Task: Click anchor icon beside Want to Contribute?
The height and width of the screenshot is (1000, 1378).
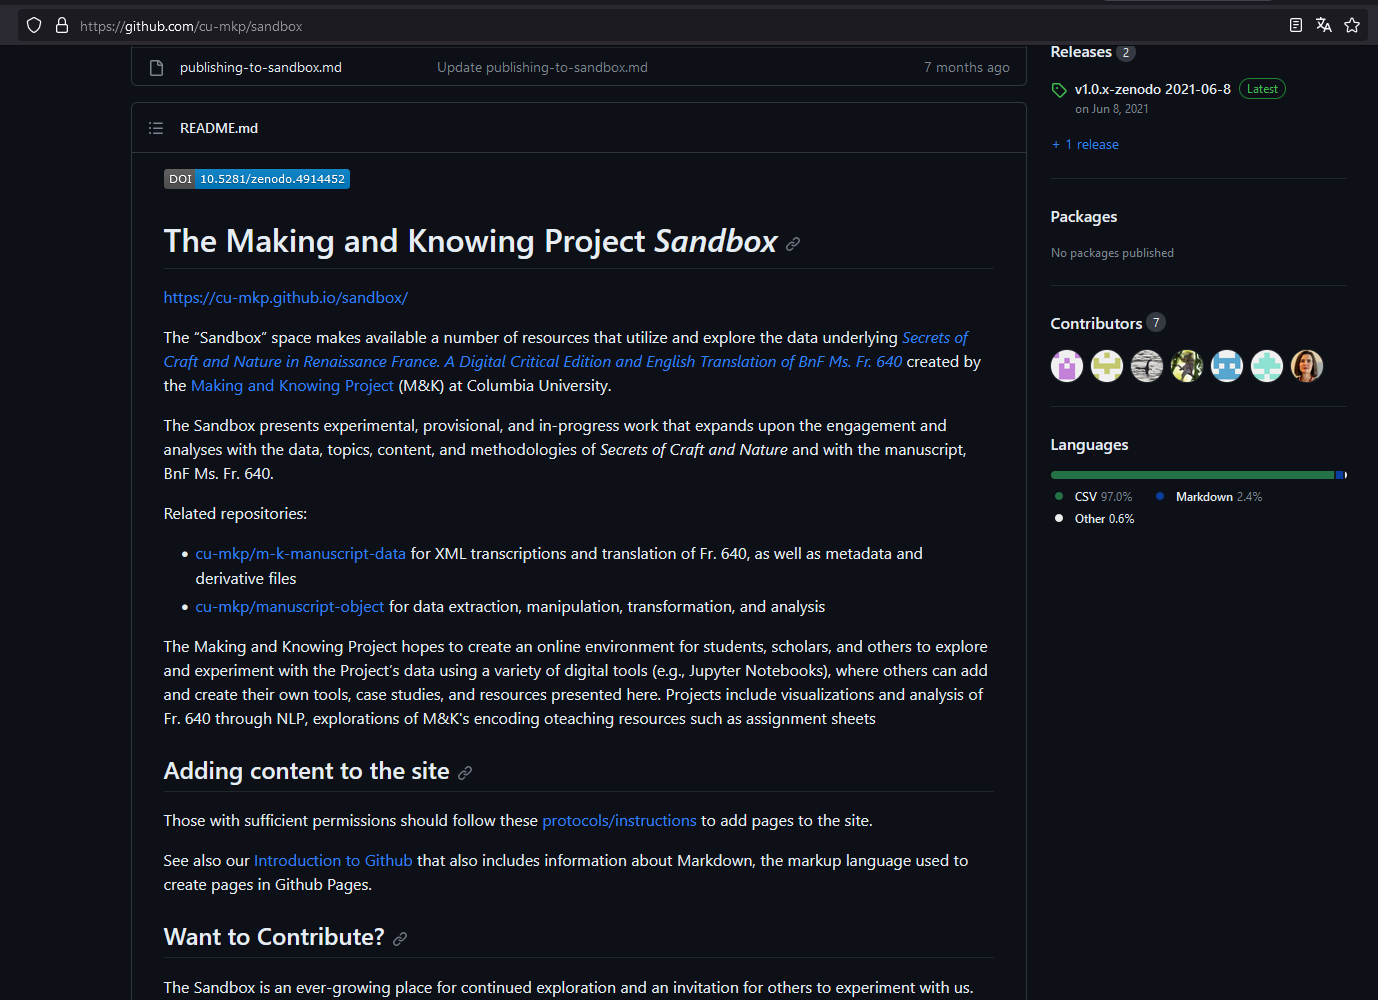Action: pos(400,939)
